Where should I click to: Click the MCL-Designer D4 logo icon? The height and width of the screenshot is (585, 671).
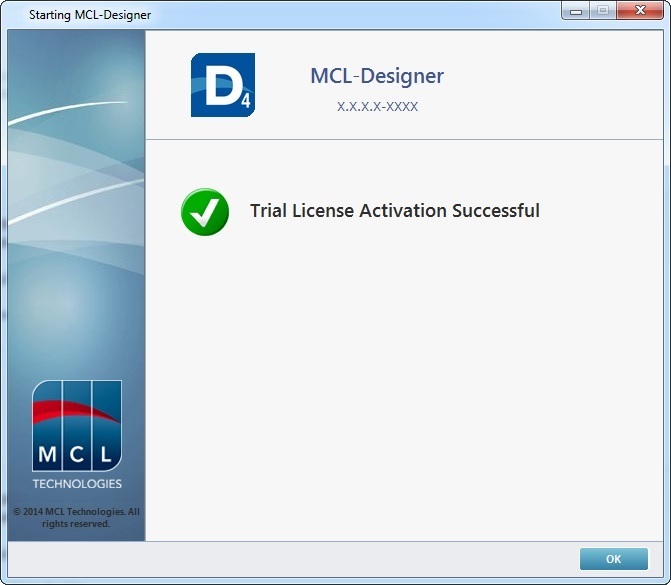point(223,85)
